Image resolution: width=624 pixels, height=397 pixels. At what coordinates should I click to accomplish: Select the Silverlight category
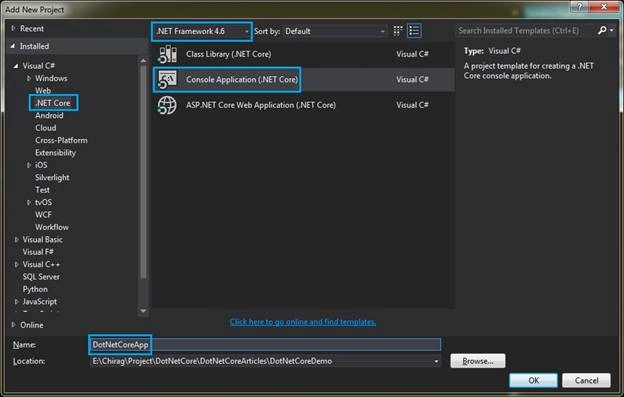[x=52, y=177]
